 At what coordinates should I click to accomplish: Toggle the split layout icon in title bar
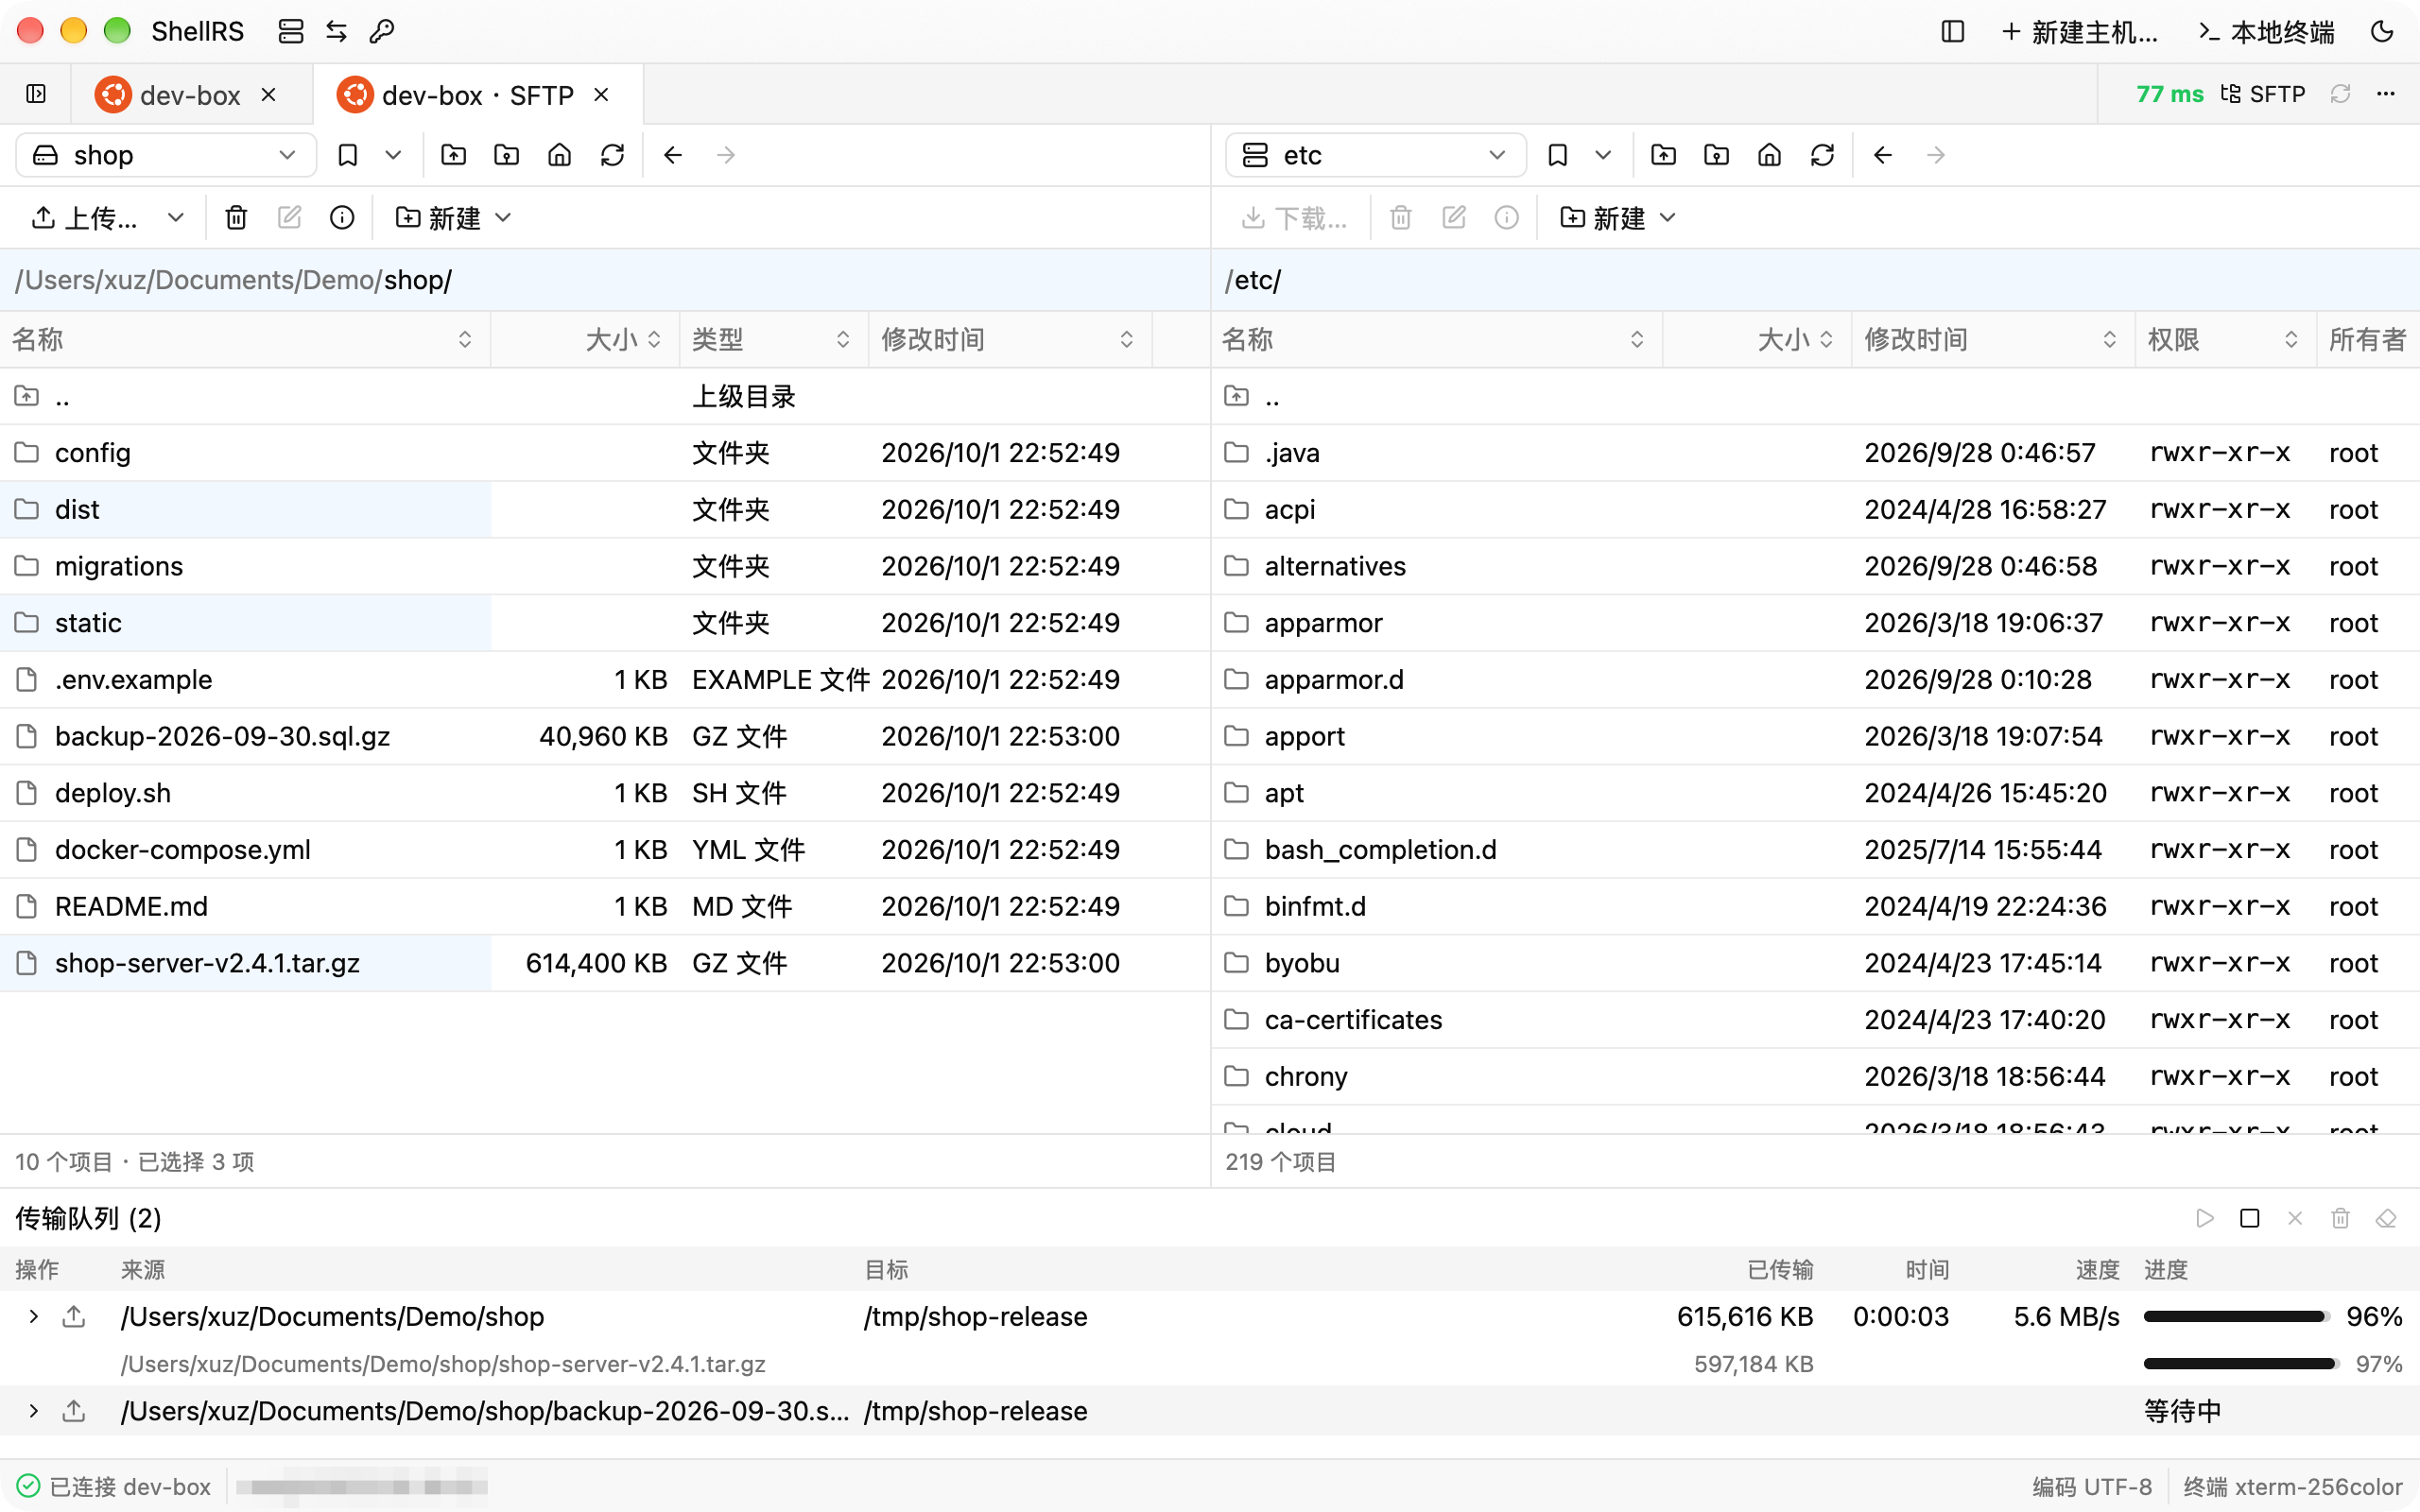coord(1952,32)
